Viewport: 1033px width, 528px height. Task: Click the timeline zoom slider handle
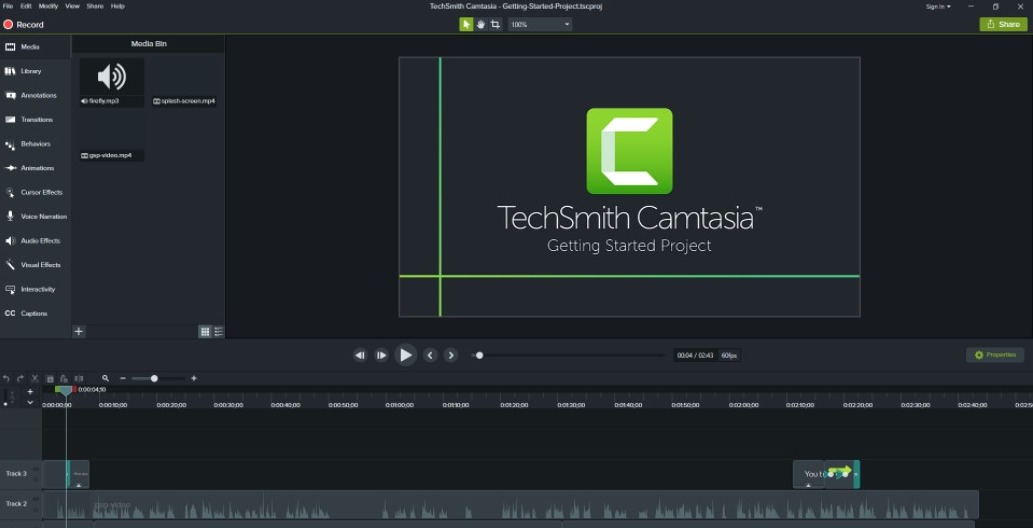pos(154,379)
